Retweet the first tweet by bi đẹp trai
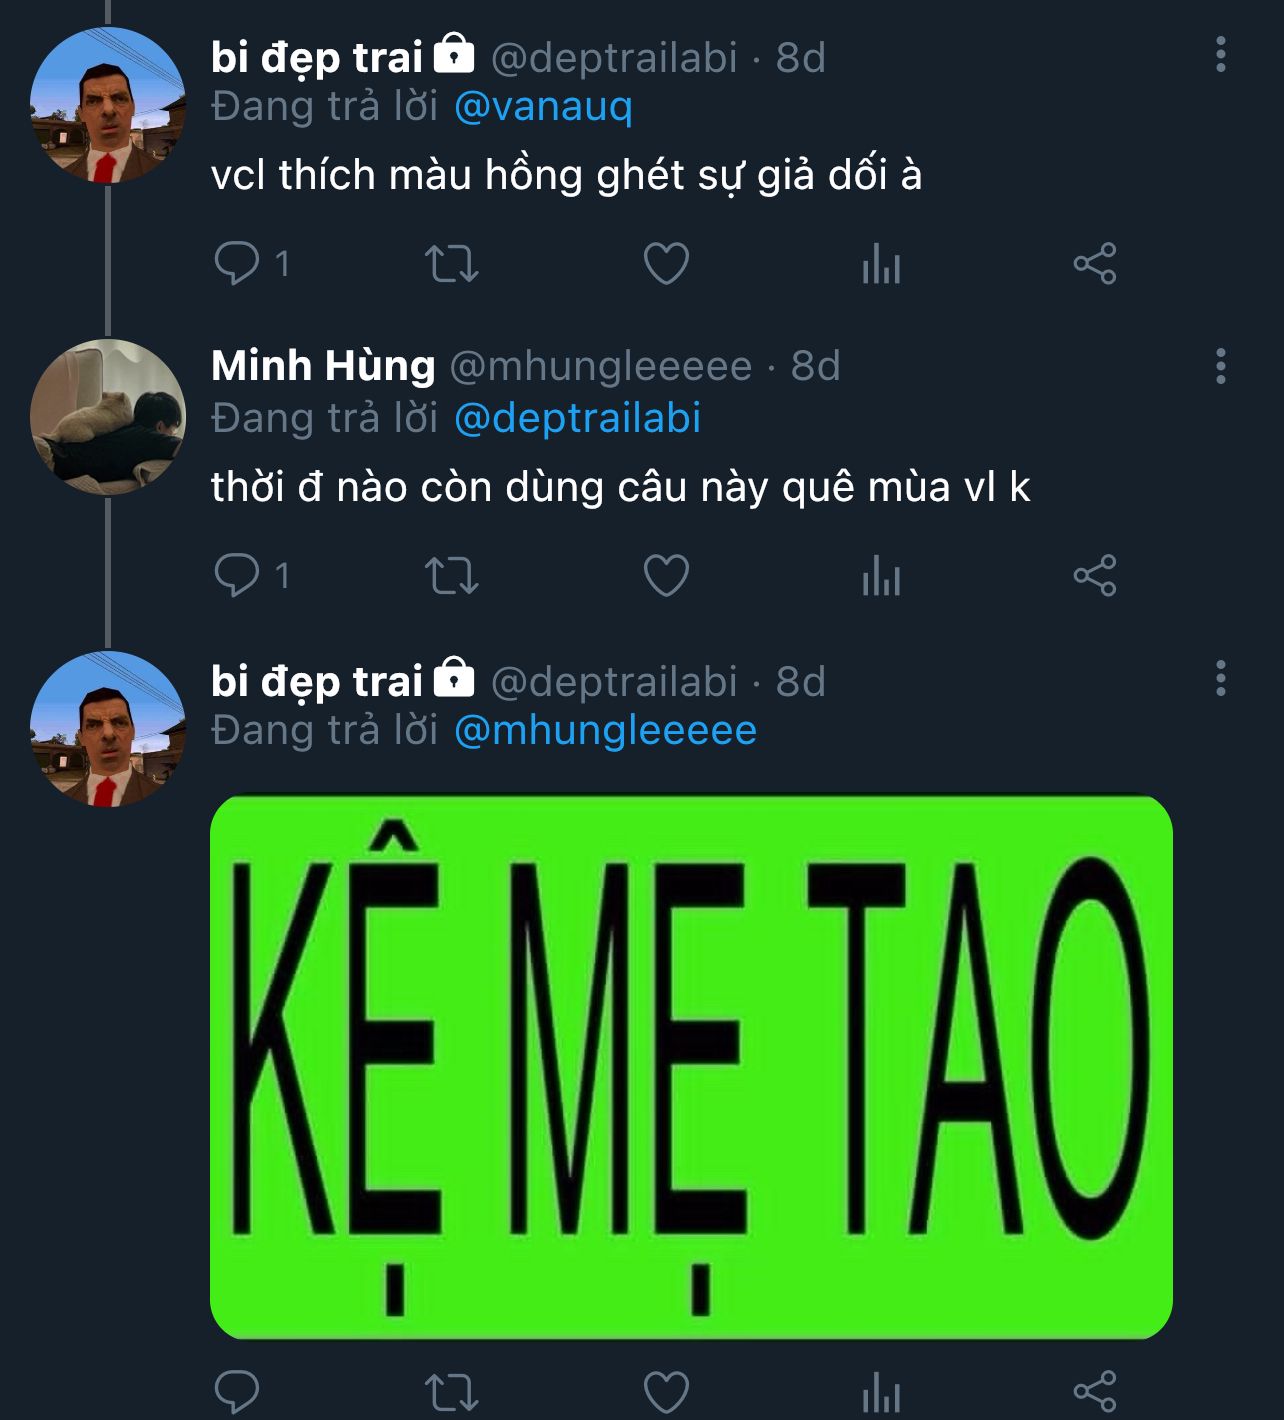 pyautogui.click(x=452, y=264)
